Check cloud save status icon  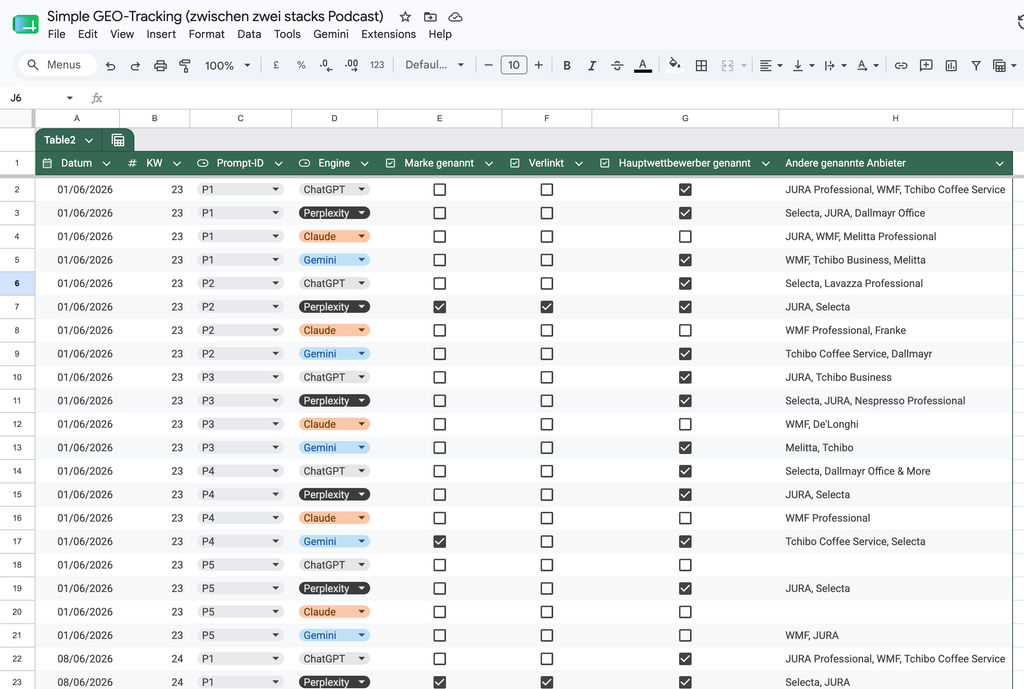pos(455,16)
